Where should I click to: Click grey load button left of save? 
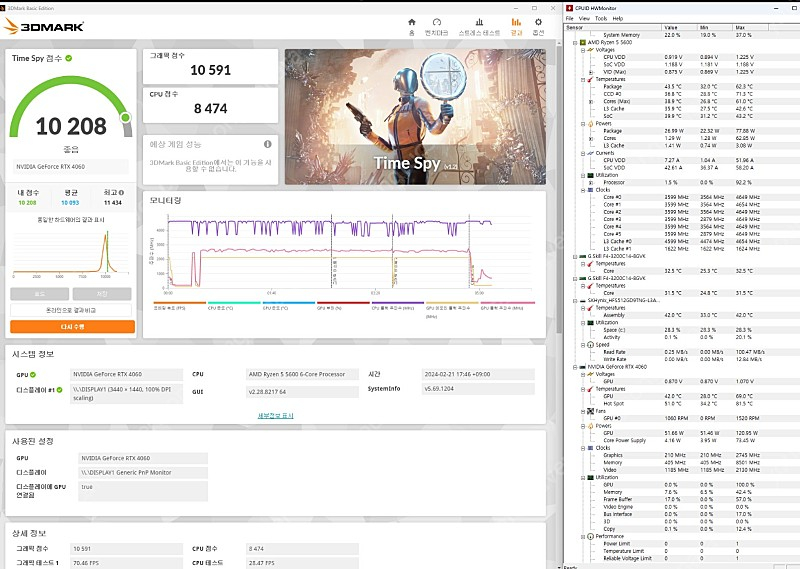pos(39,294)
